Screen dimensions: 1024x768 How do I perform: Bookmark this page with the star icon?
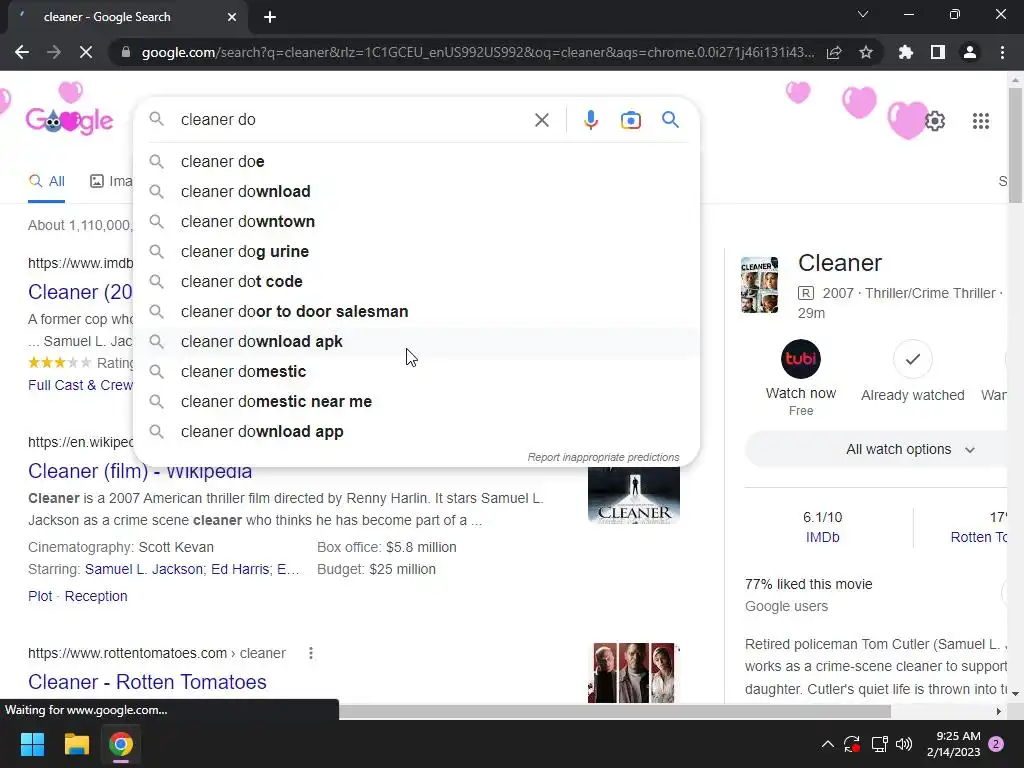pos(866,52)
